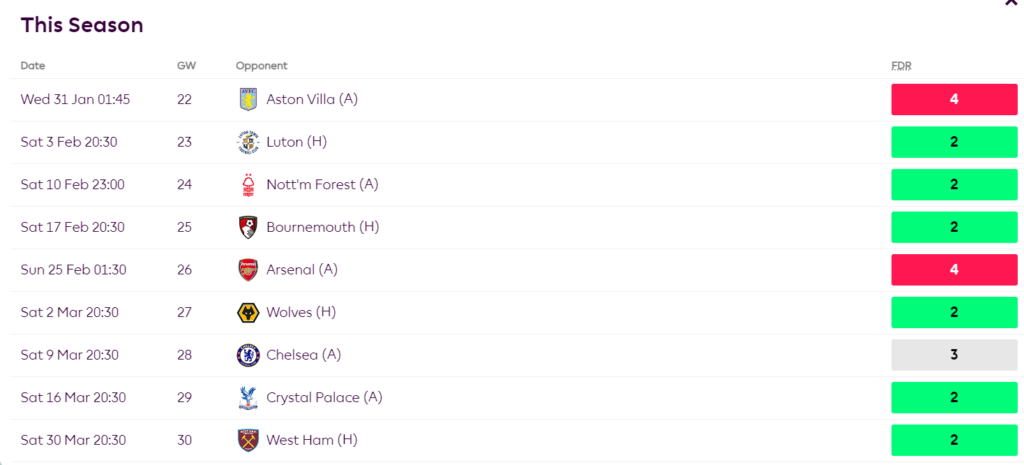
Task: Click the Chelsea (A) opponent name
Action: [x=306, y=355]
